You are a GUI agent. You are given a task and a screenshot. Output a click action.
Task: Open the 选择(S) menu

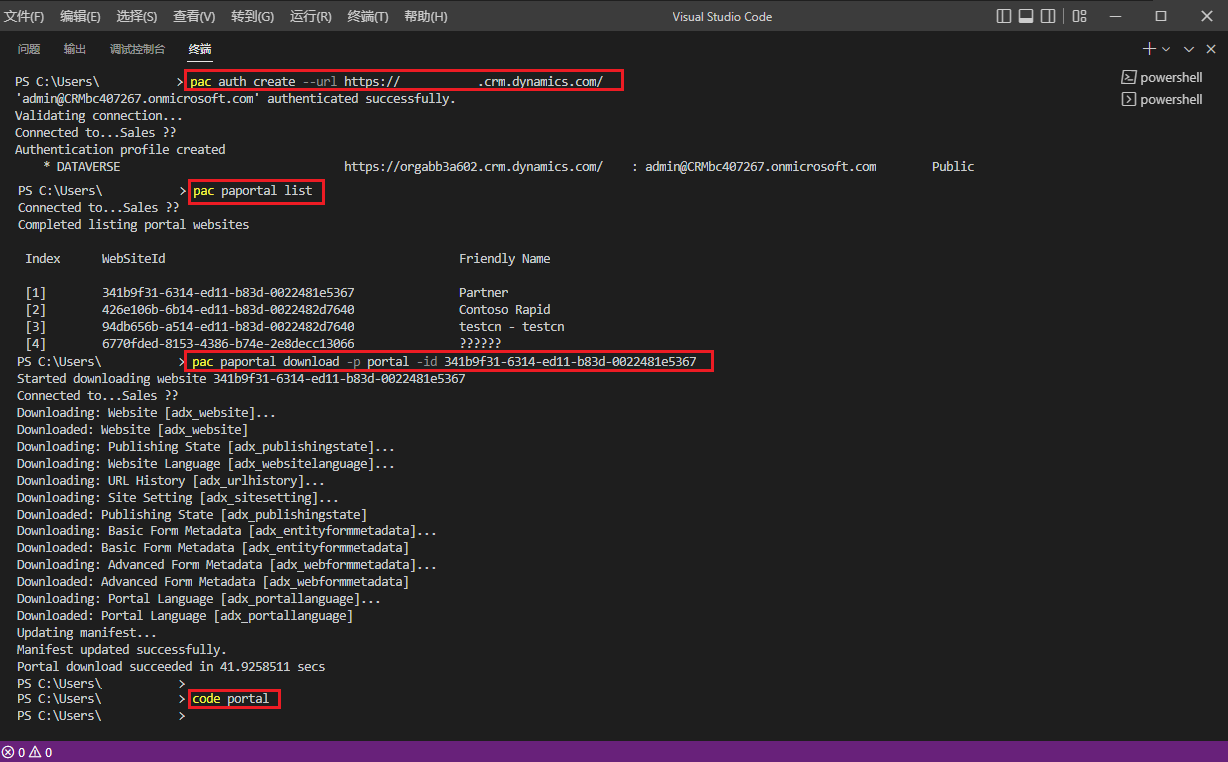(137, 16)
